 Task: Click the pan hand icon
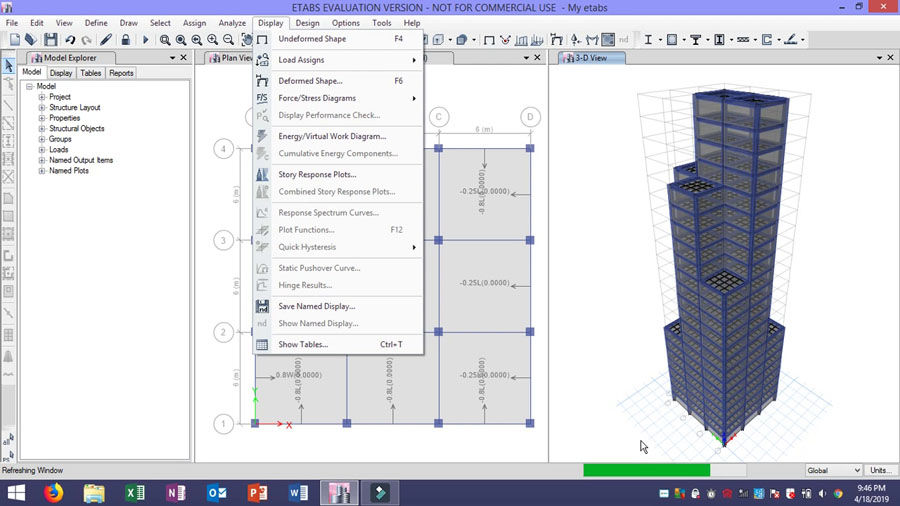246,40
